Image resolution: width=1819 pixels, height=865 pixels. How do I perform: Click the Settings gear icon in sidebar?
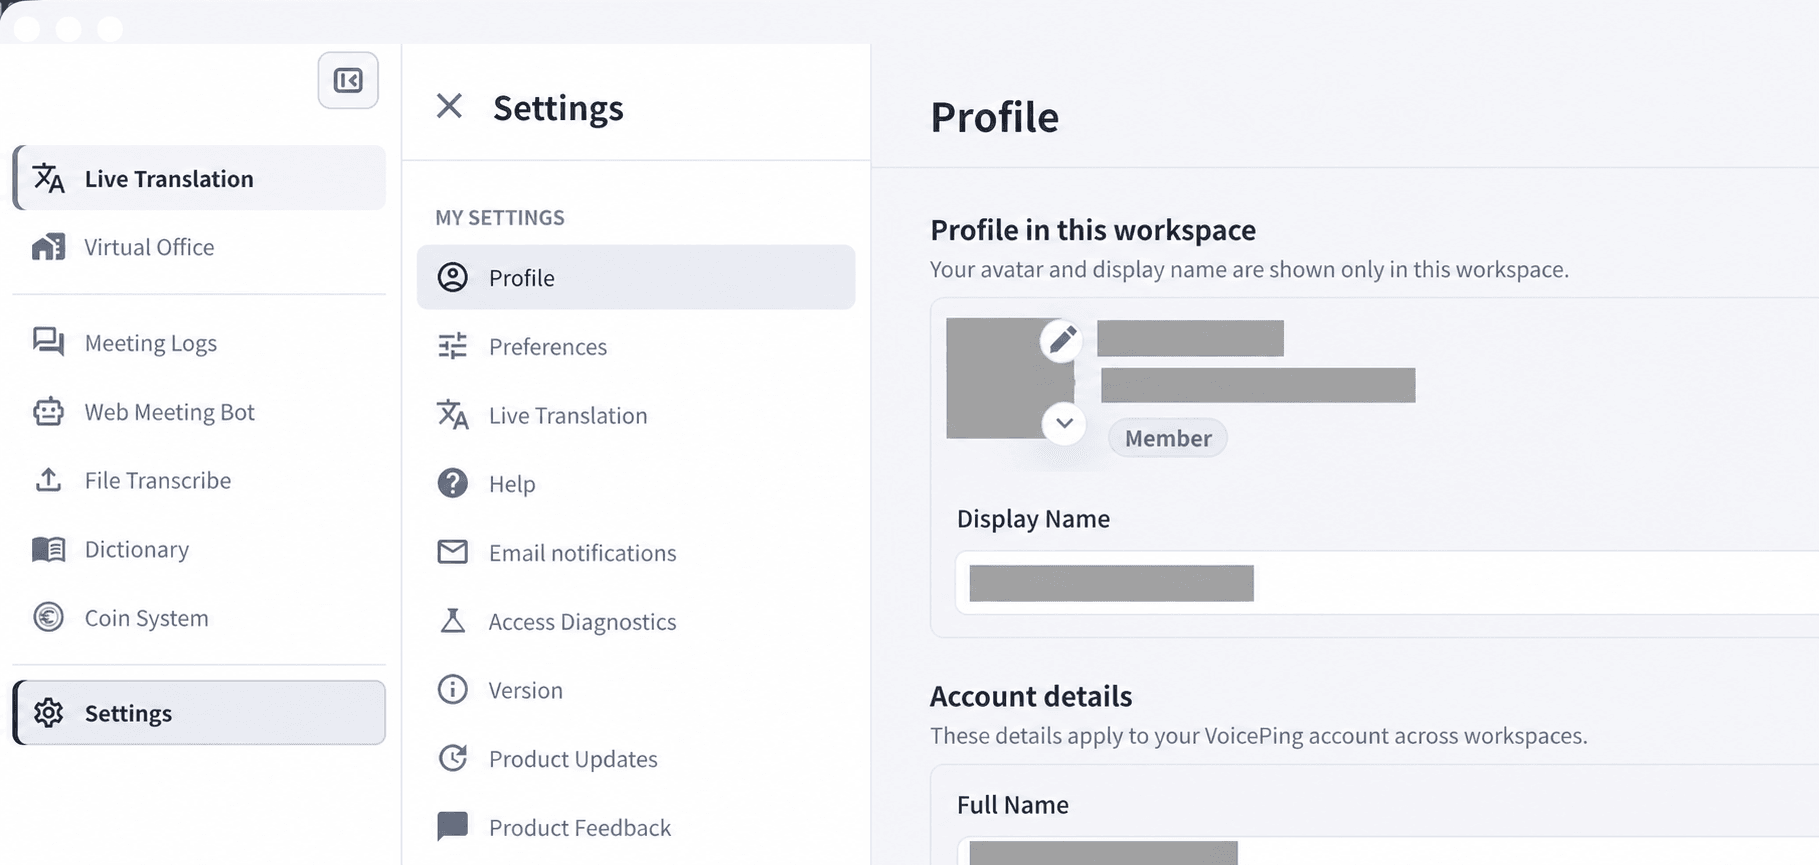tap(48, 712)
